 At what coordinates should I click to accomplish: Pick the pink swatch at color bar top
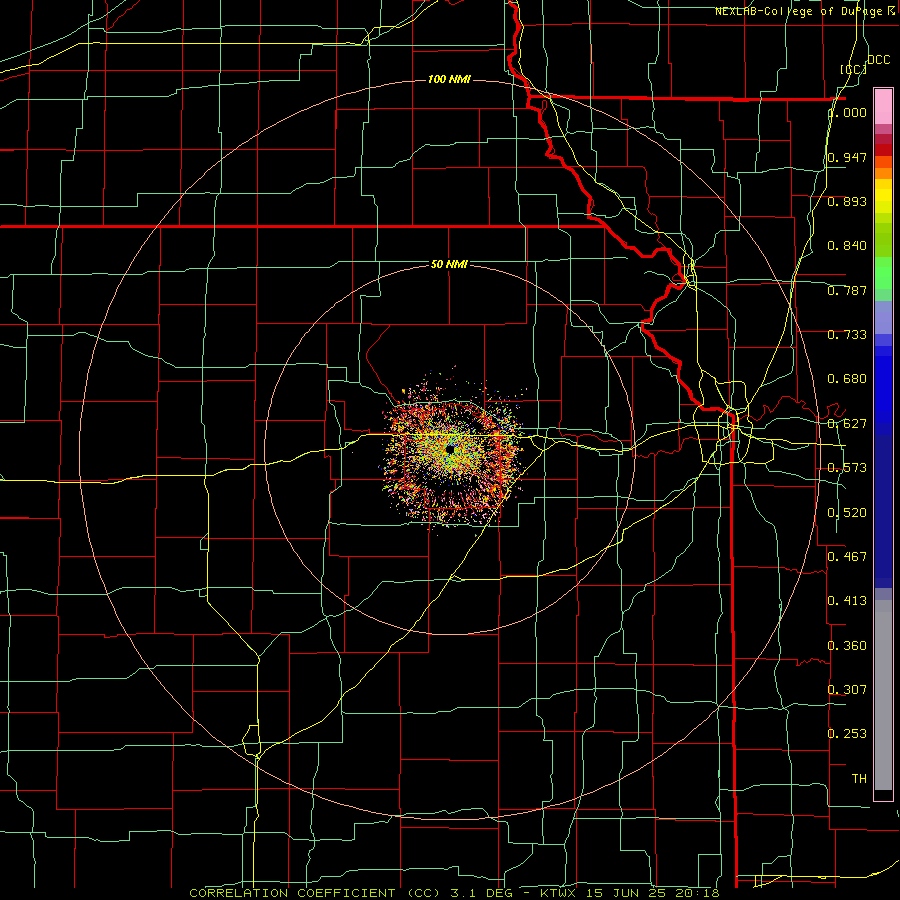883,106
